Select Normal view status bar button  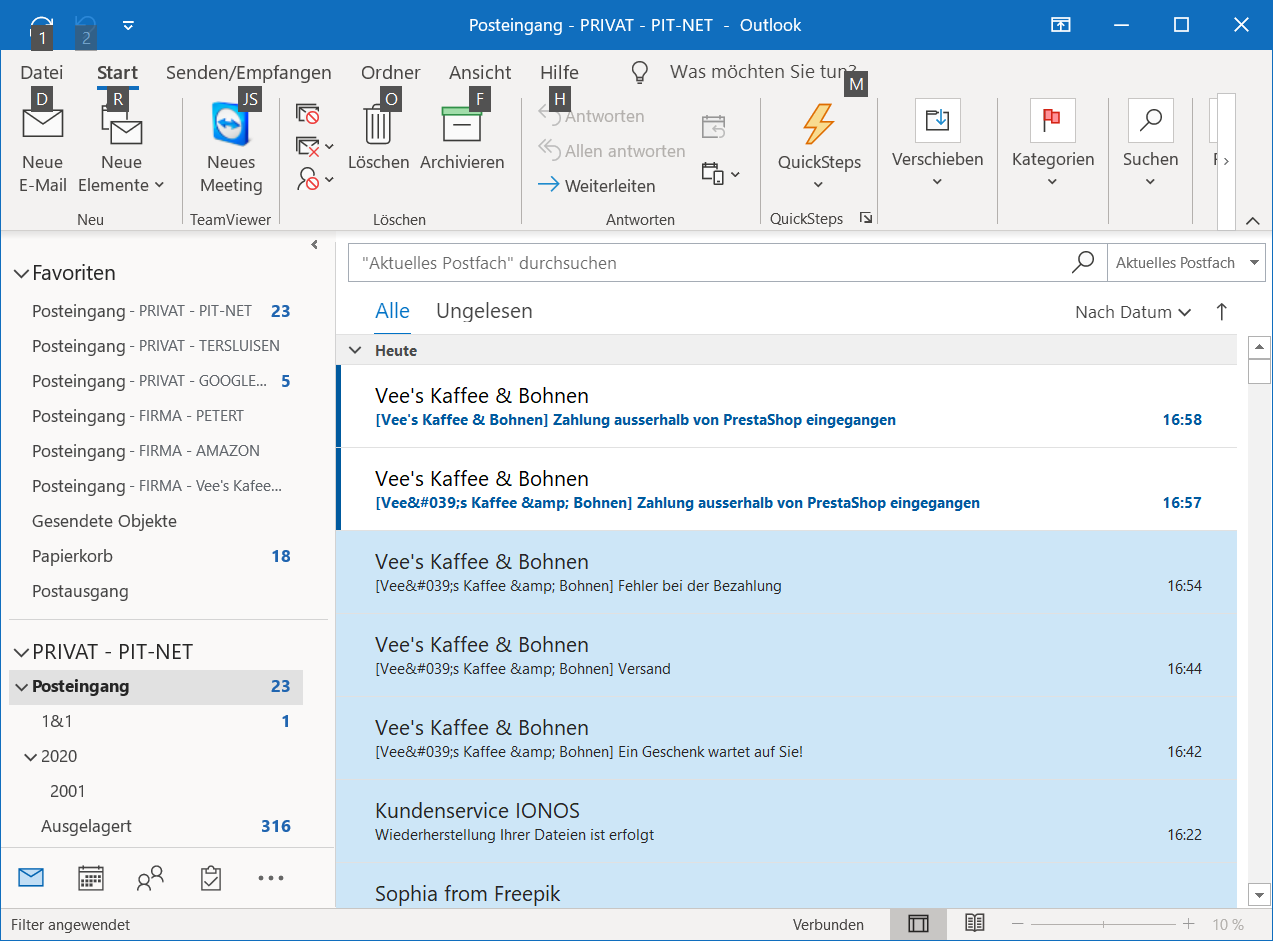(918, 924)
